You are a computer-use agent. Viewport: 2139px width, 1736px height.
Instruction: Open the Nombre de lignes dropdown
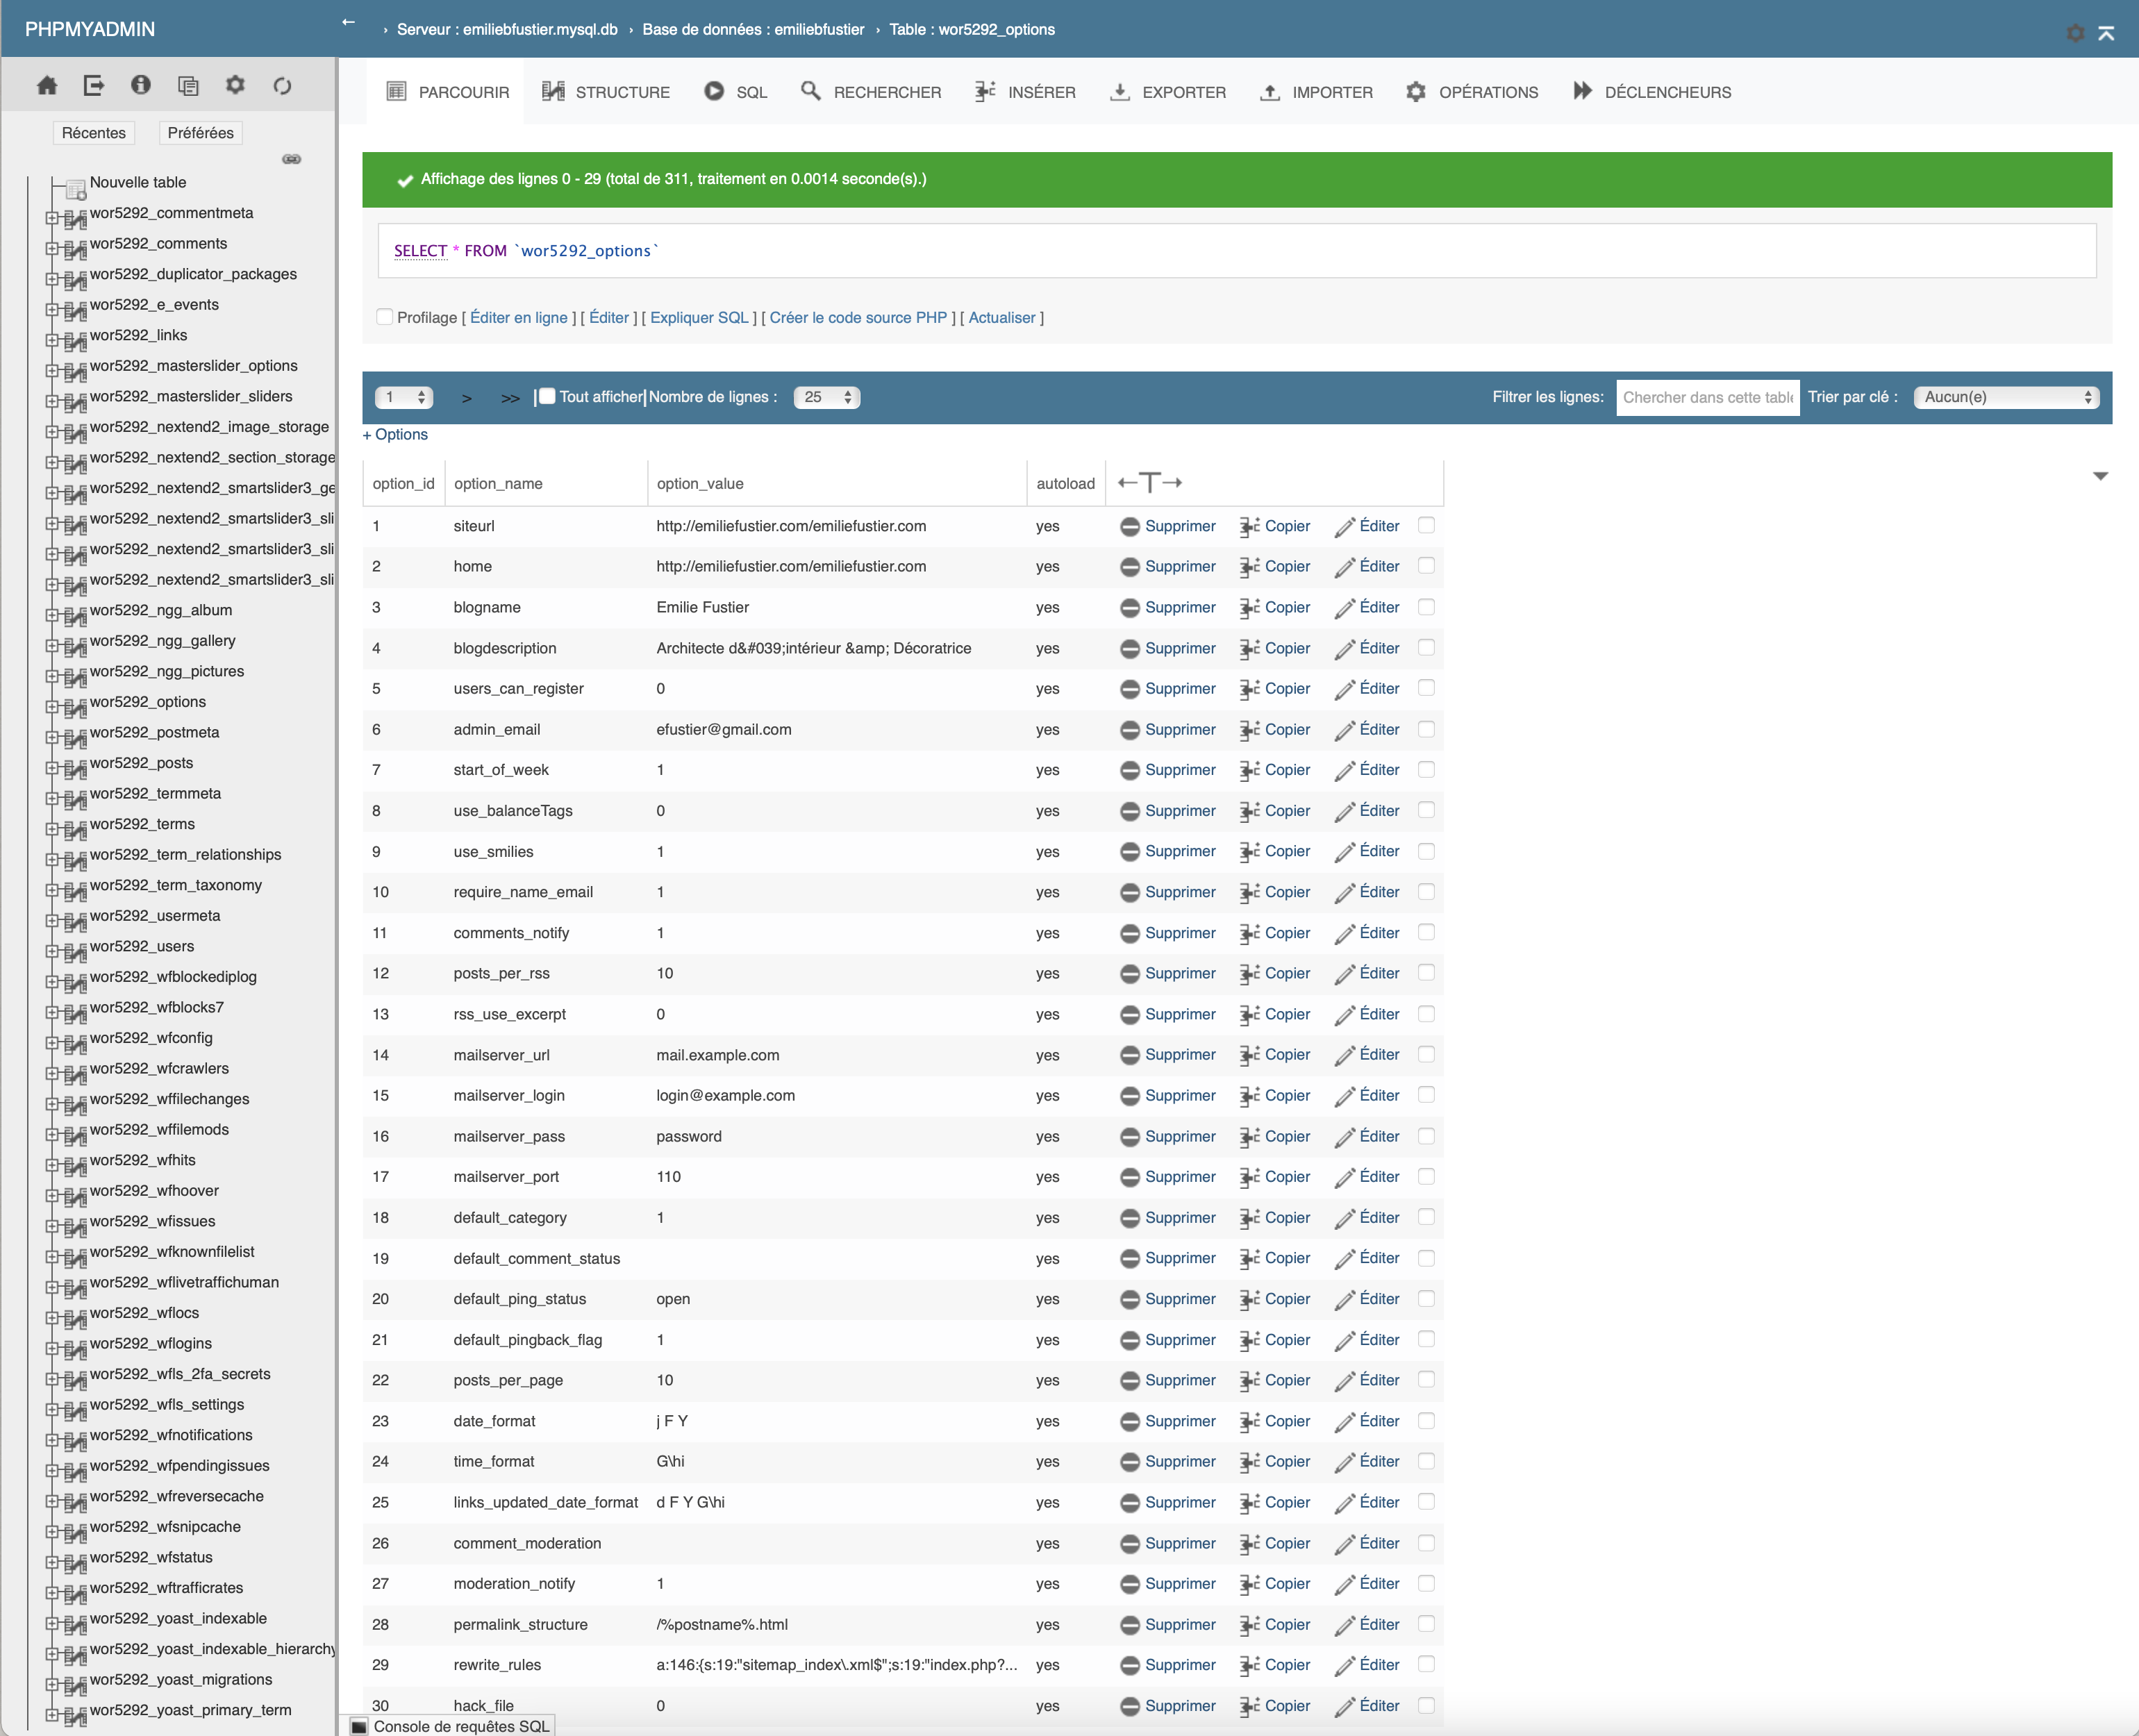[x=827, y=397]
